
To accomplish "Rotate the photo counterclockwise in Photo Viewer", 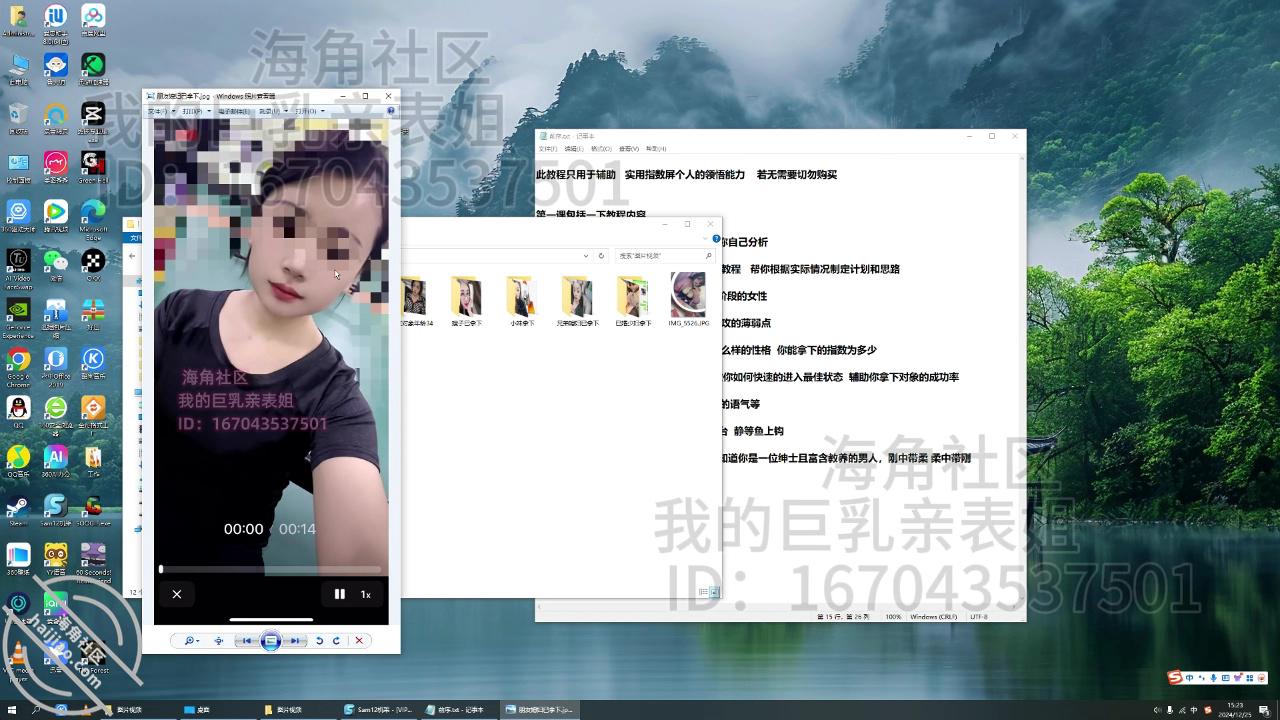I will pos(320,640).
